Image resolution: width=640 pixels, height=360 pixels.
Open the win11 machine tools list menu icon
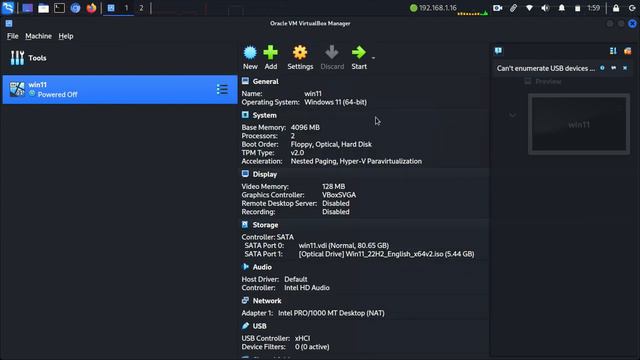coord(222,89)
